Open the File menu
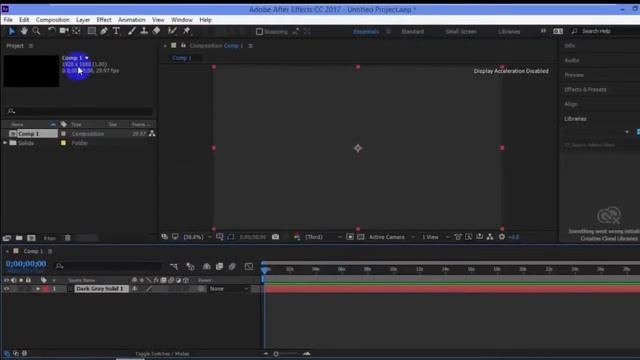 click(8, 20)
